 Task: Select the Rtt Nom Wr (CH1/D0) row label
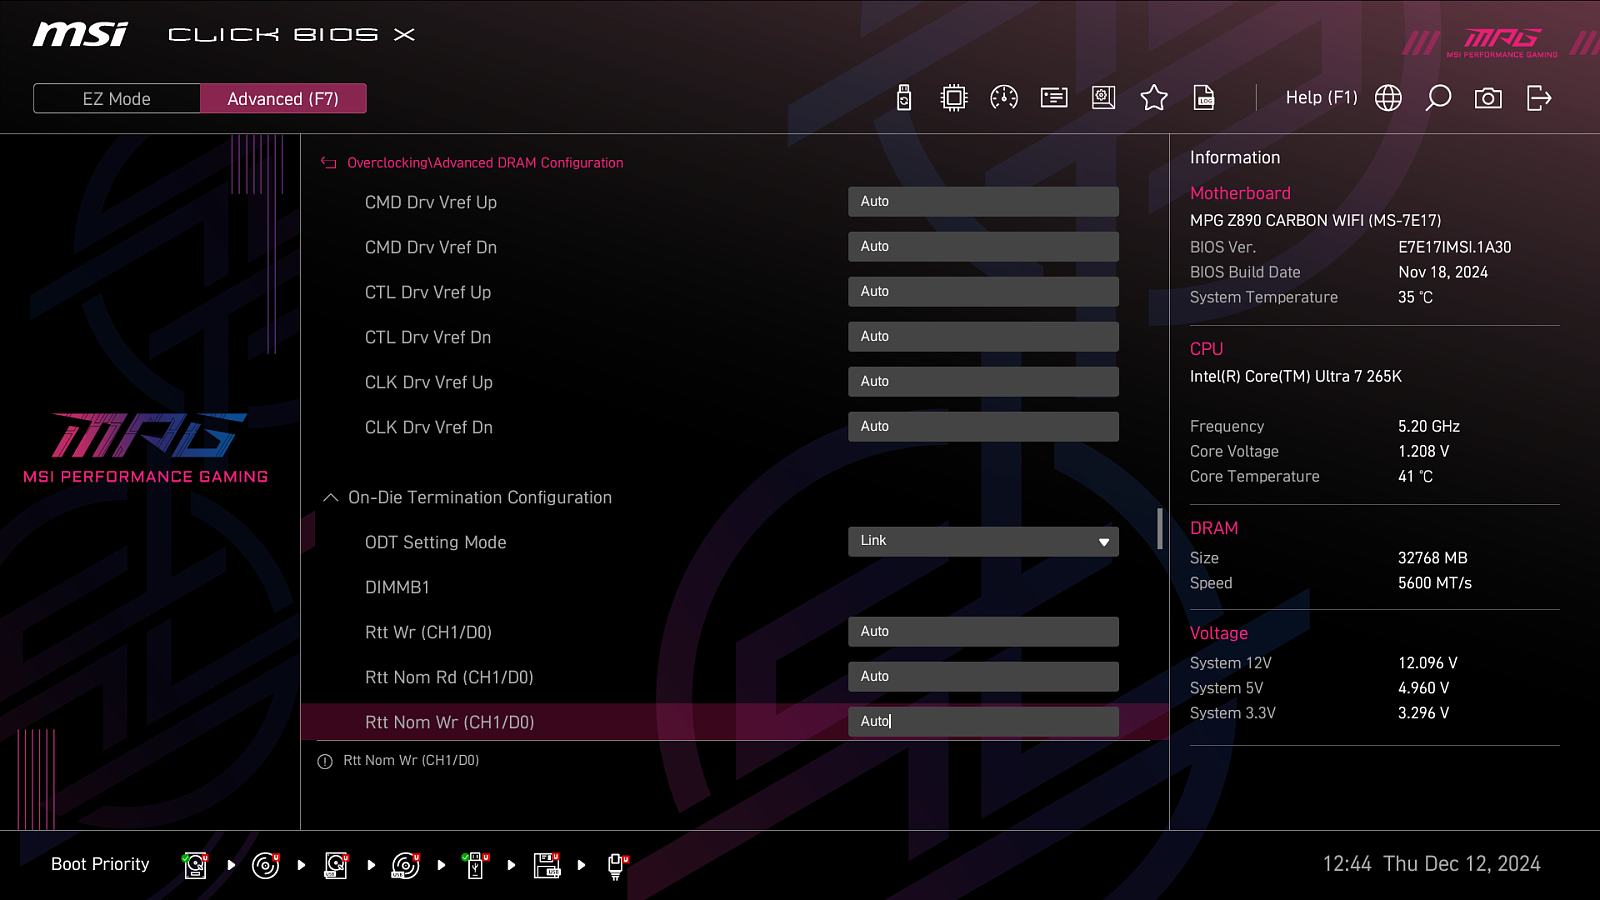[x=450, y=722]
